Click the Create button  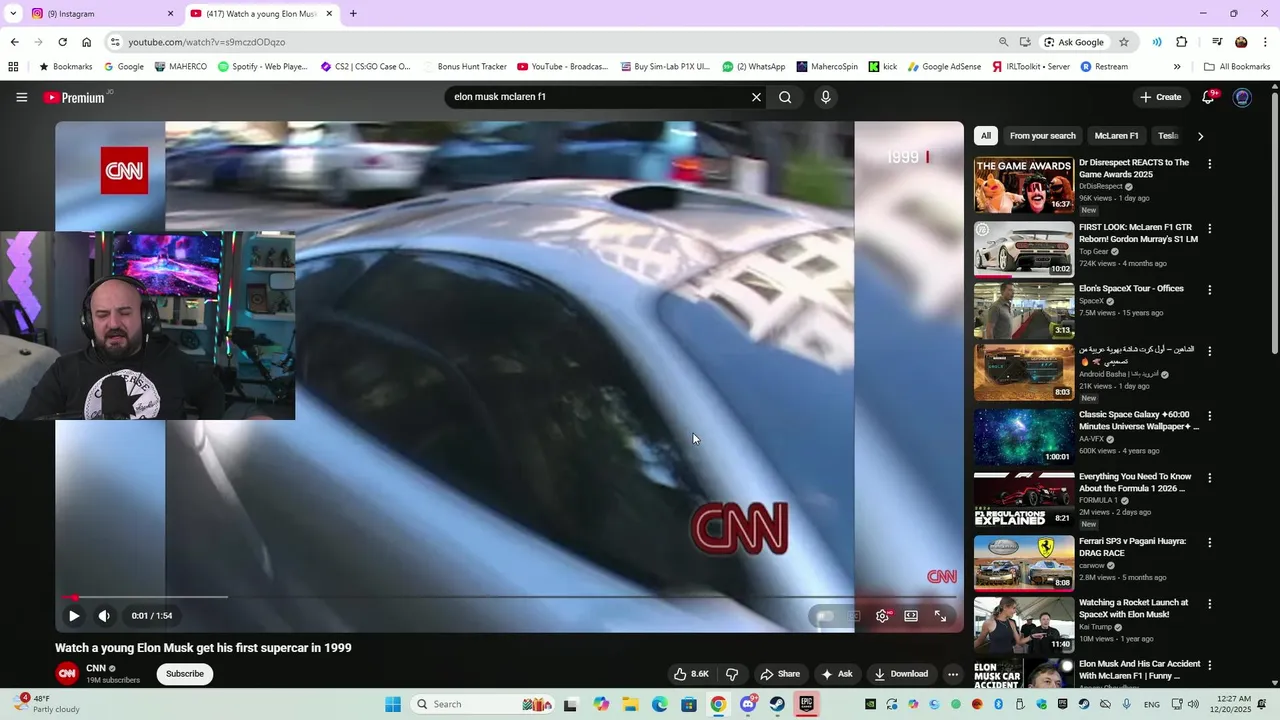(1160, 97)
